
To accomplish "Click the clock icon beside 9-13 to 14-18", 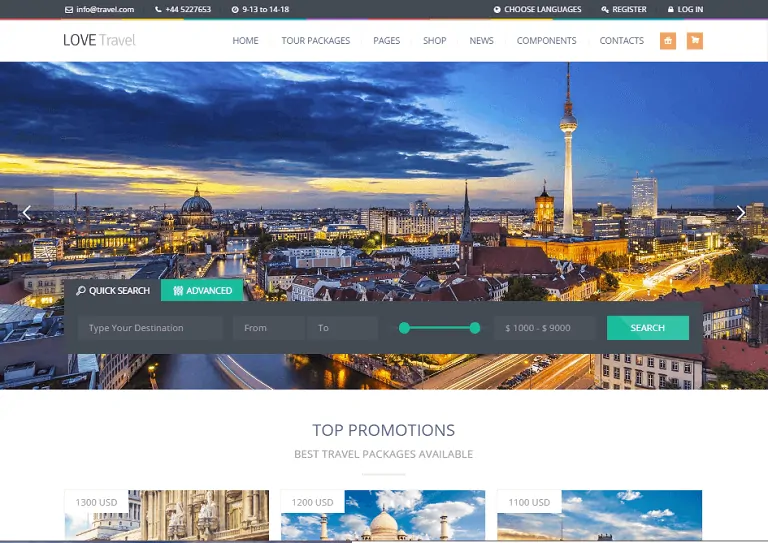I will [x=235, y=9].
